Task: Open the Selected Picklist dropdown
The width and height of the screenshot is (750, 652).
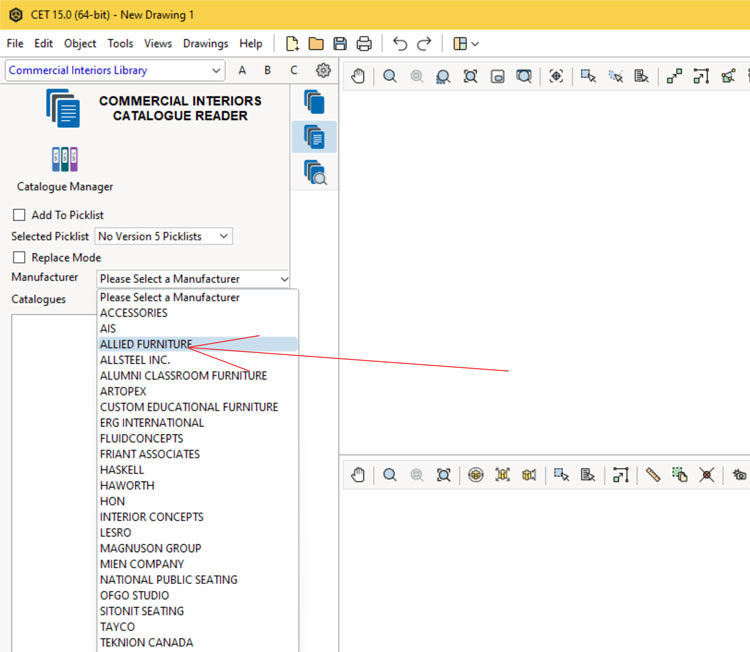Action: pyautogui.click(x=164, y=236)
